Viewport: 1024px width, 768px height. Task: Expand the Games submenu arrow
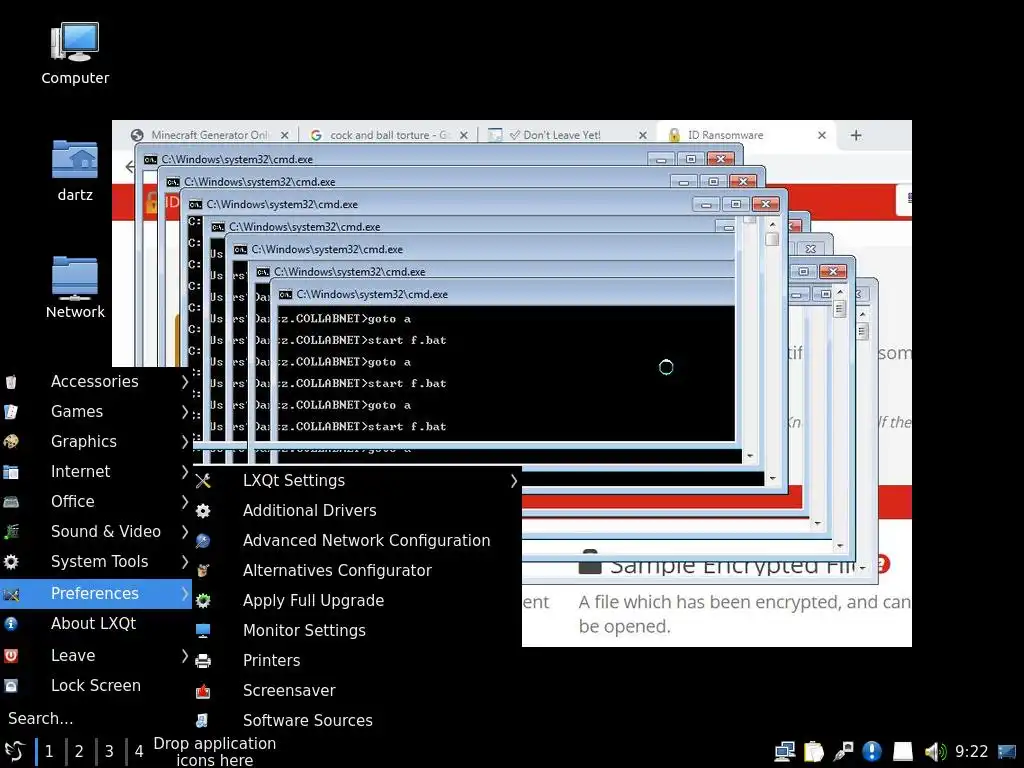185,412
